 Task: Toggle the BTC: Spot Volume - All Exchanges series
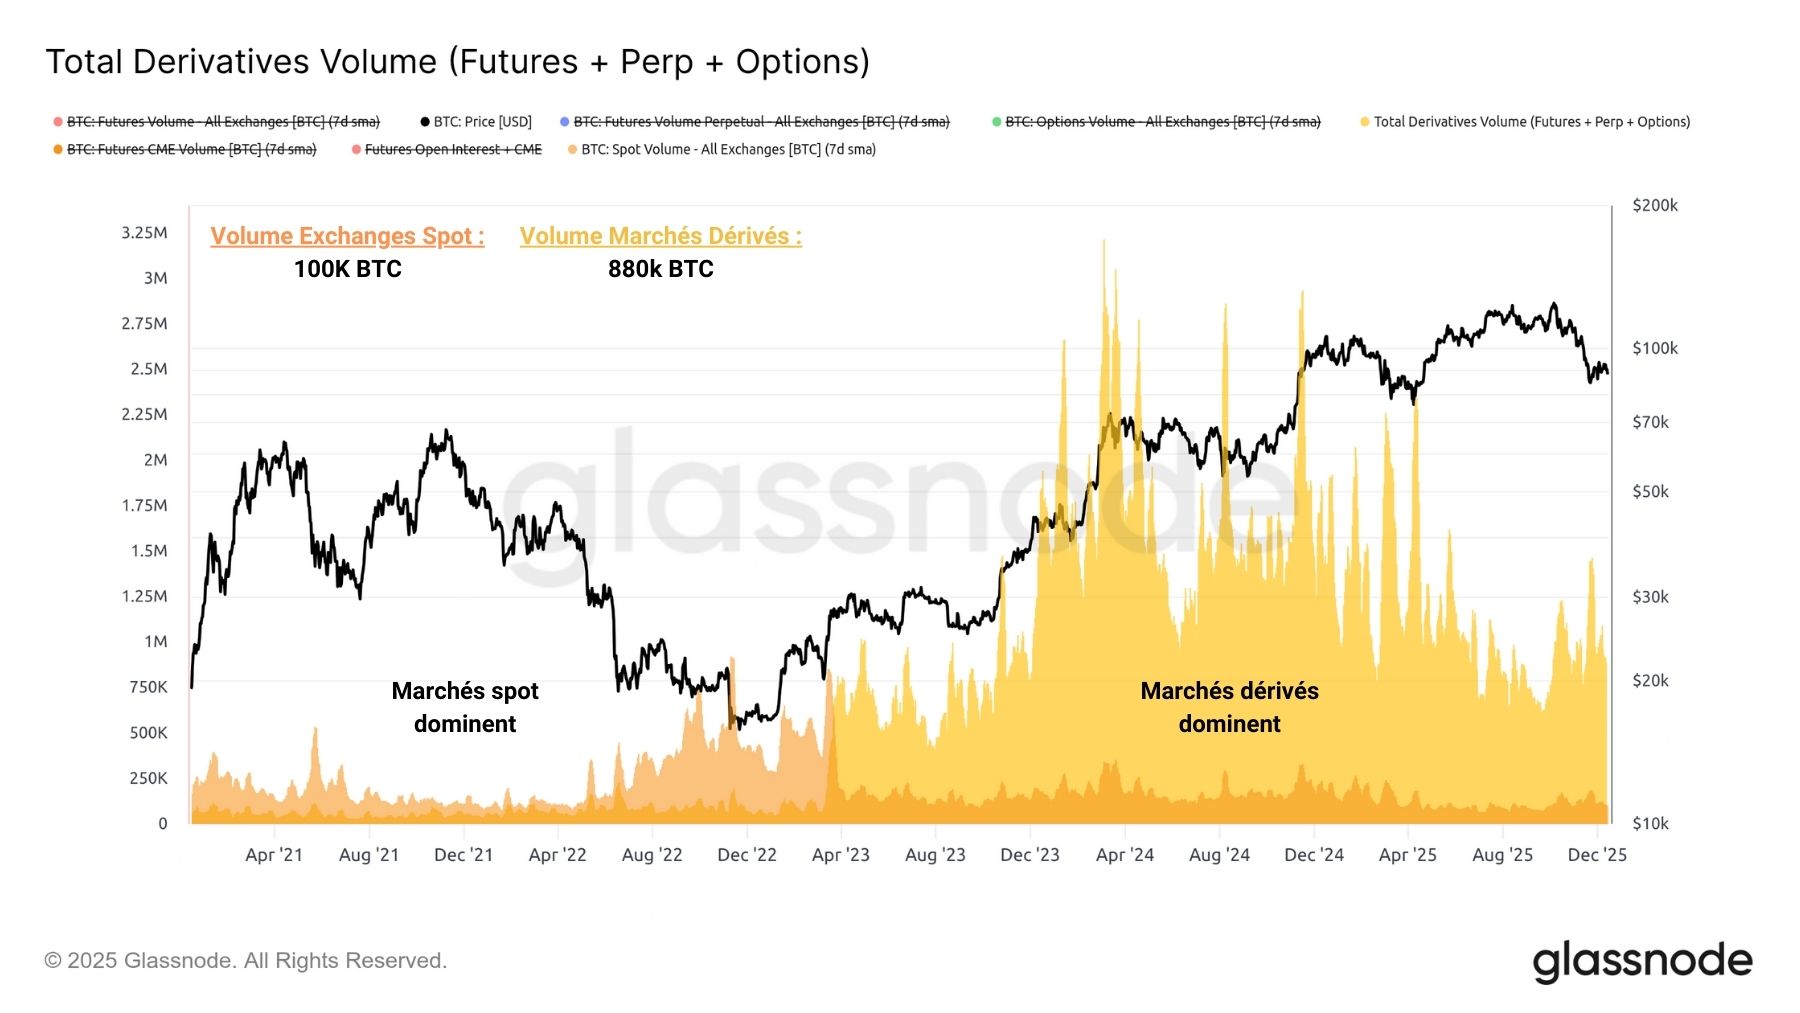[x=728, y=150]
